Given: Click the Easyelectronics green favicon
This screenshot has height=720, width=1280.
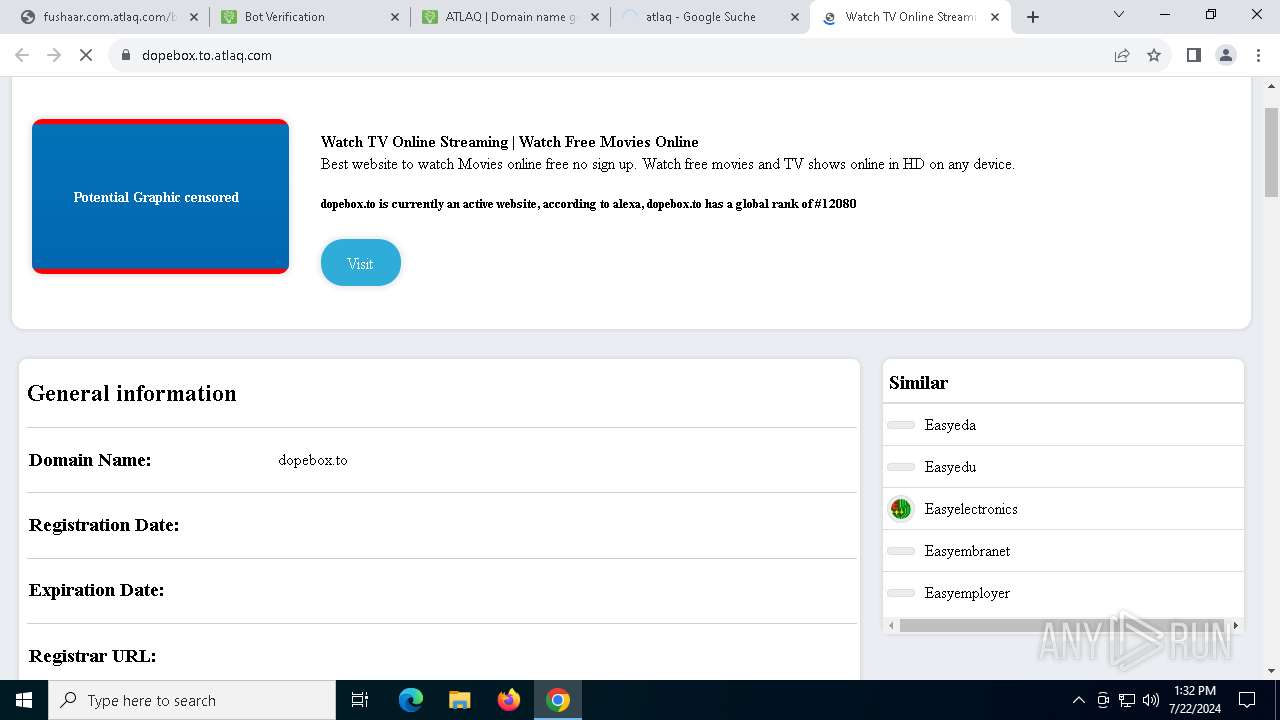Looking at the screenshot, I should point(901,509).
